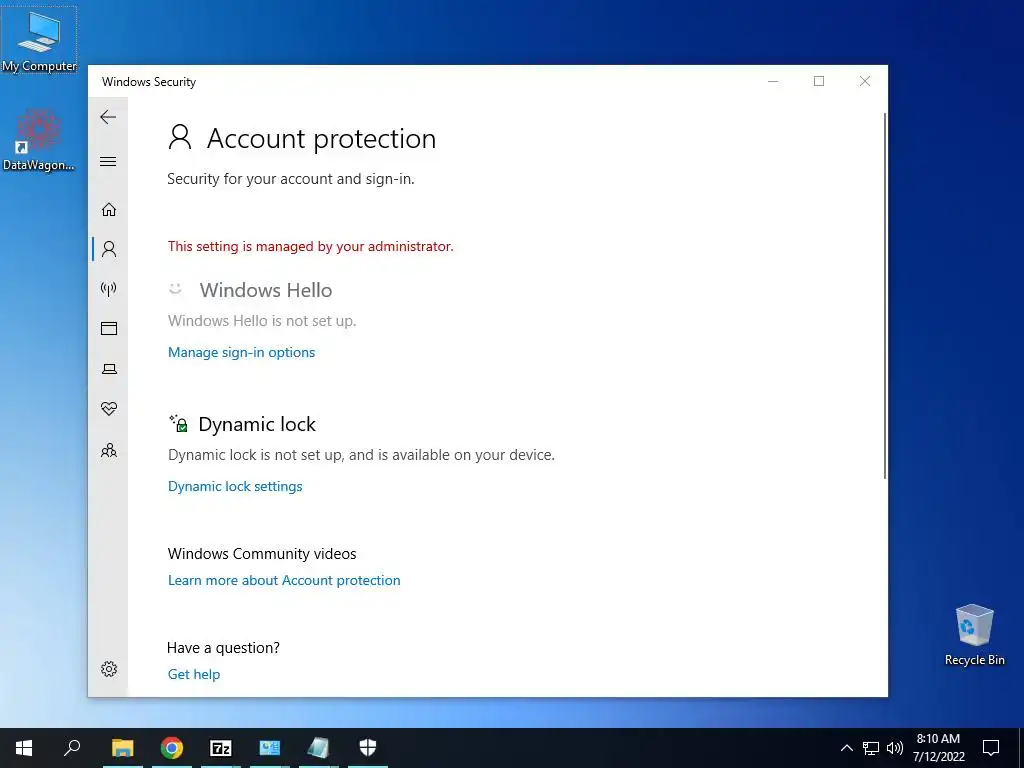Open Family options sidebar icon
This screenshot has height=768, width=1024.
(108, 450)
